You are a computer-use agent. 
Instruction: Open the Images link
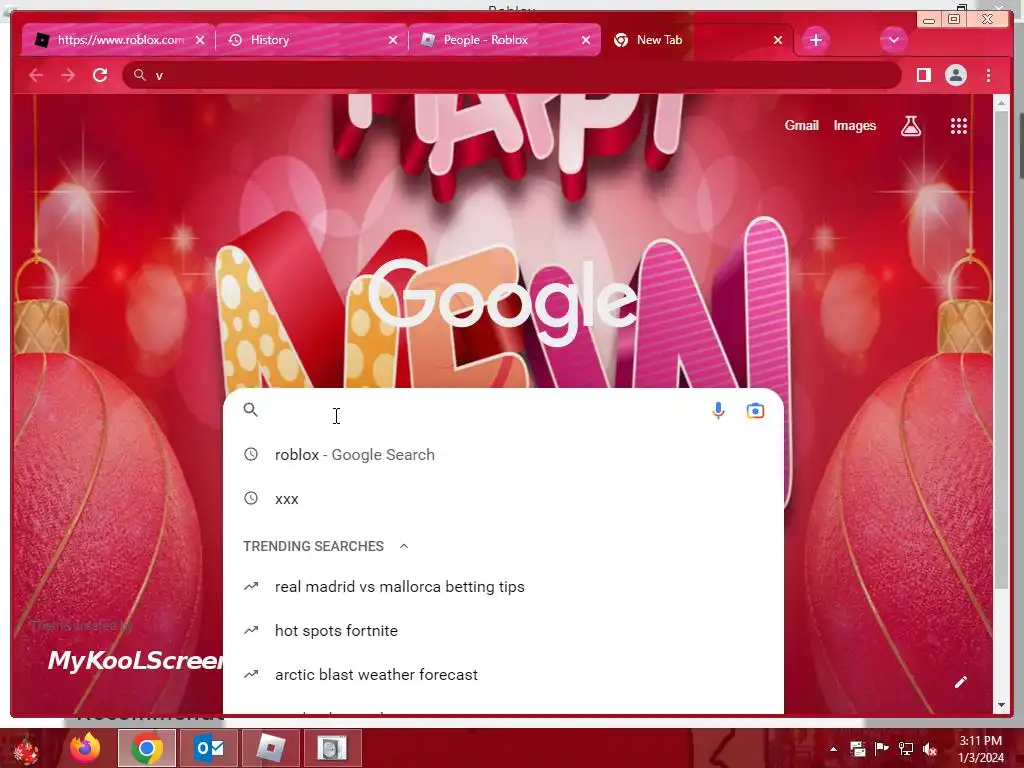tap(854, 125)
